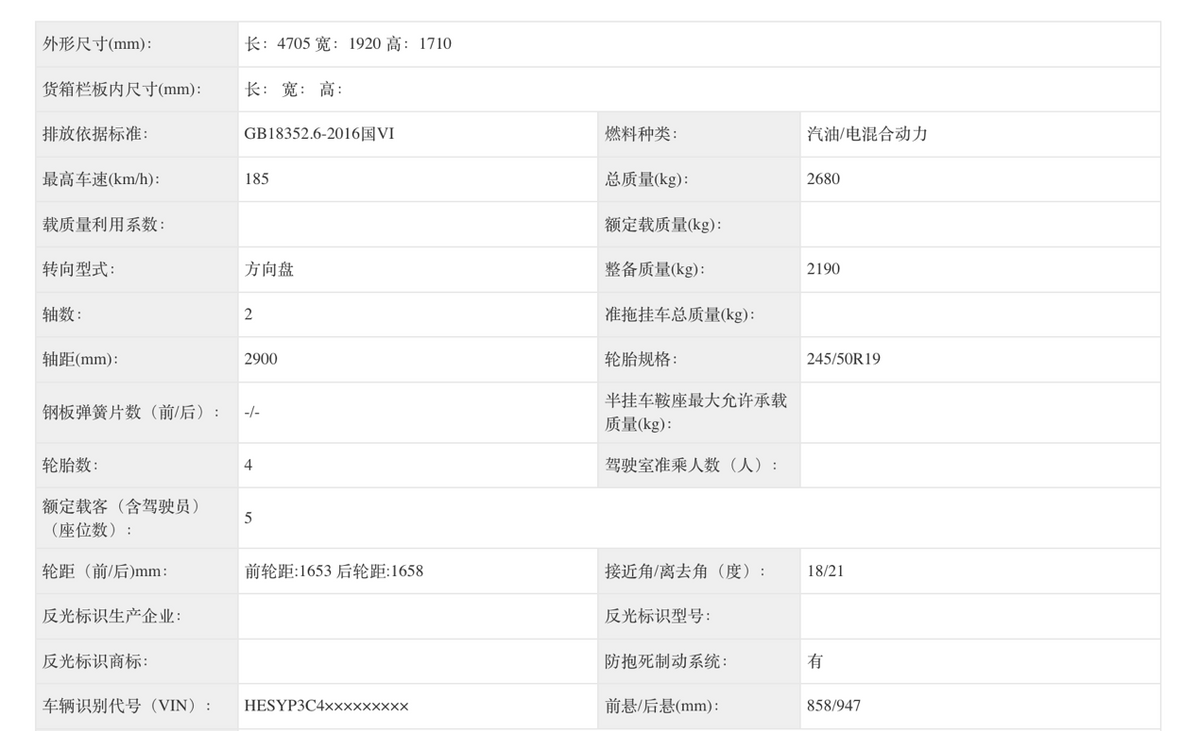Select the total mass value 2680
The height and width of the screenshot is (731, 1200).
[823, 179]
